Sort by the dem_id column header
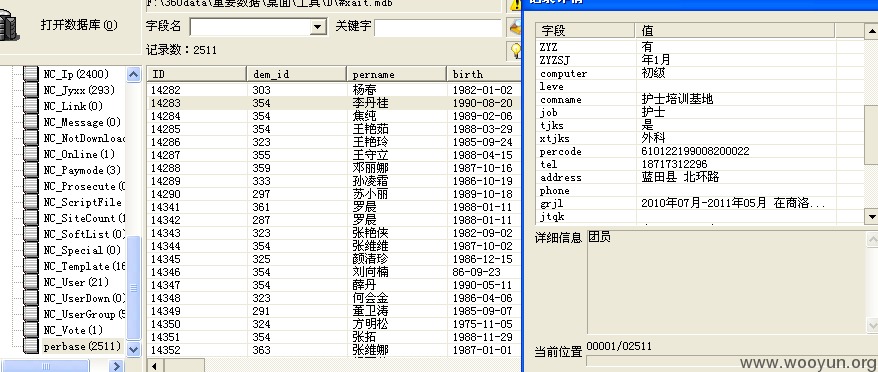The image size is (878, 372). [297, 74]
